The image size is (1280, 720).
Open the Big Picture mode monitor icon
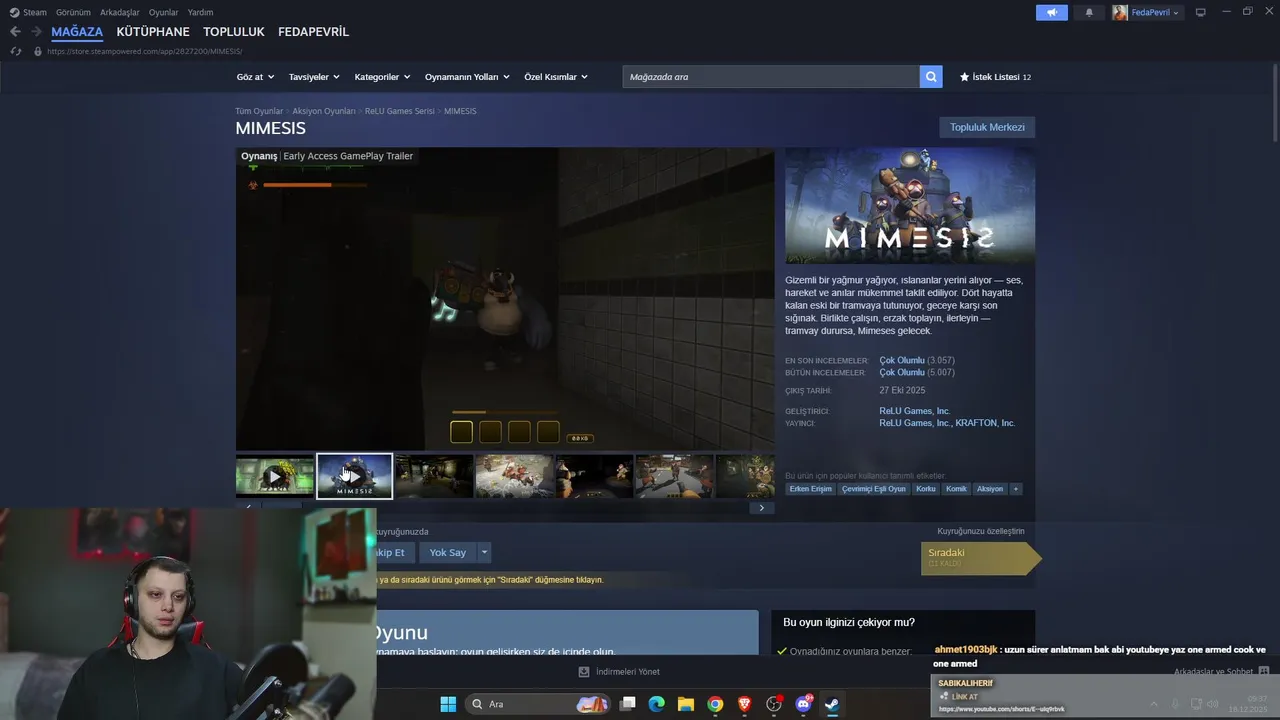pos(1200,12)
